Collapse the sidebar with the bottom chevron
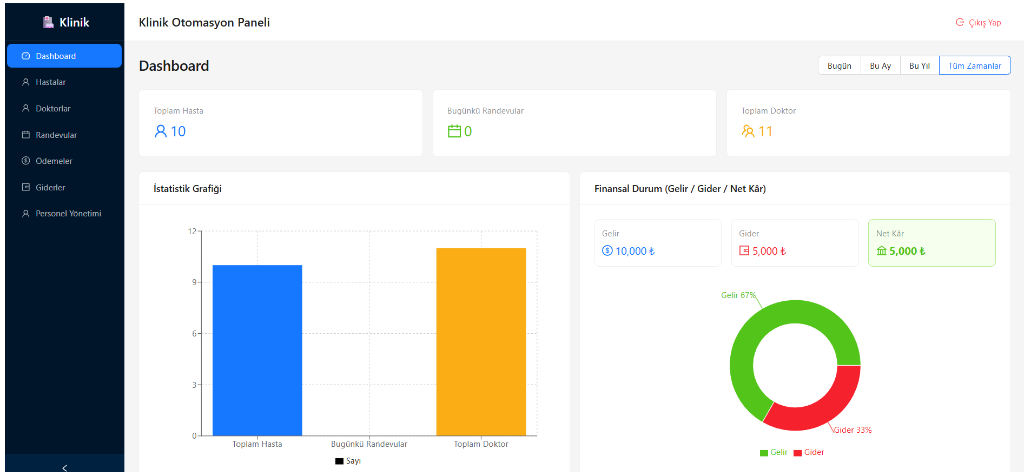 pyautogui.click(x=65, y=467)
